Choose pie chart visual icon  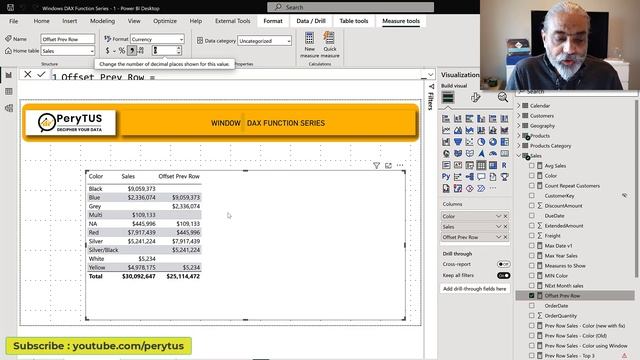pos(481,142)
